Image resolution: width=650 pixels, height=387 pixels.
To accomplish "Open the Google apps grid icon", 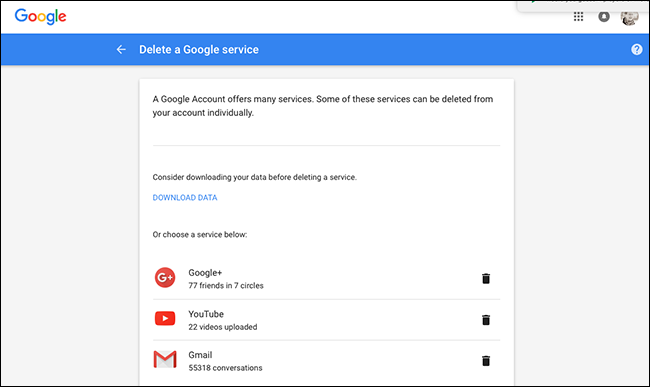I will pos(578,17).
